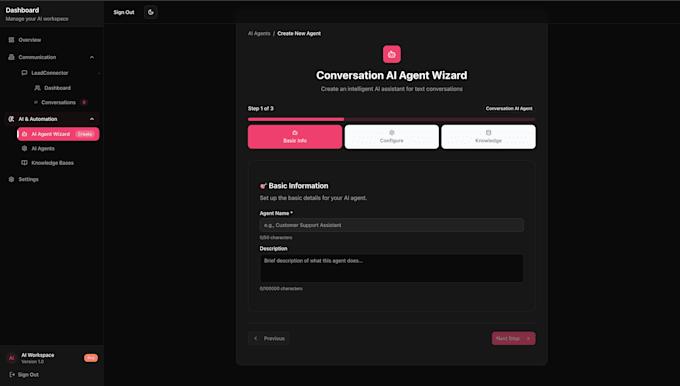Click the LeadConnector chat icon
The height and width of the screenshot is (386, 680).
[24, 73]
